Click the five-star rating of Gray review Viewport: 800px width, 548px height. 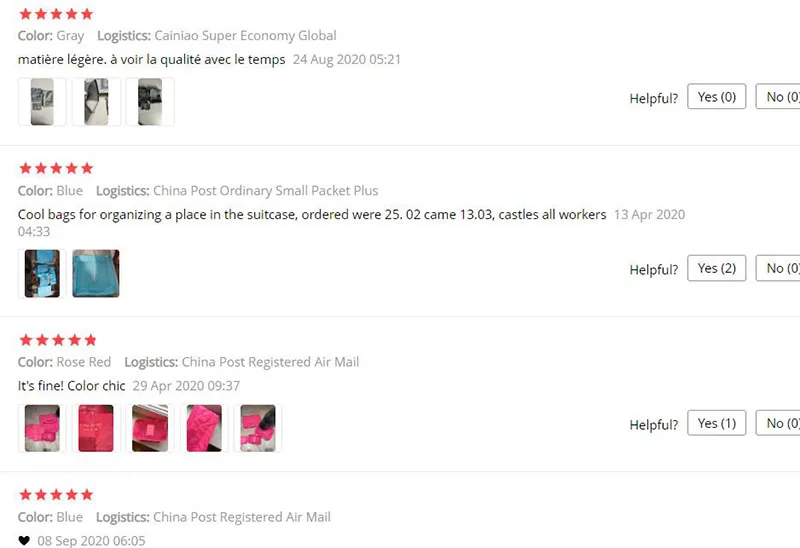coord(56,14)
